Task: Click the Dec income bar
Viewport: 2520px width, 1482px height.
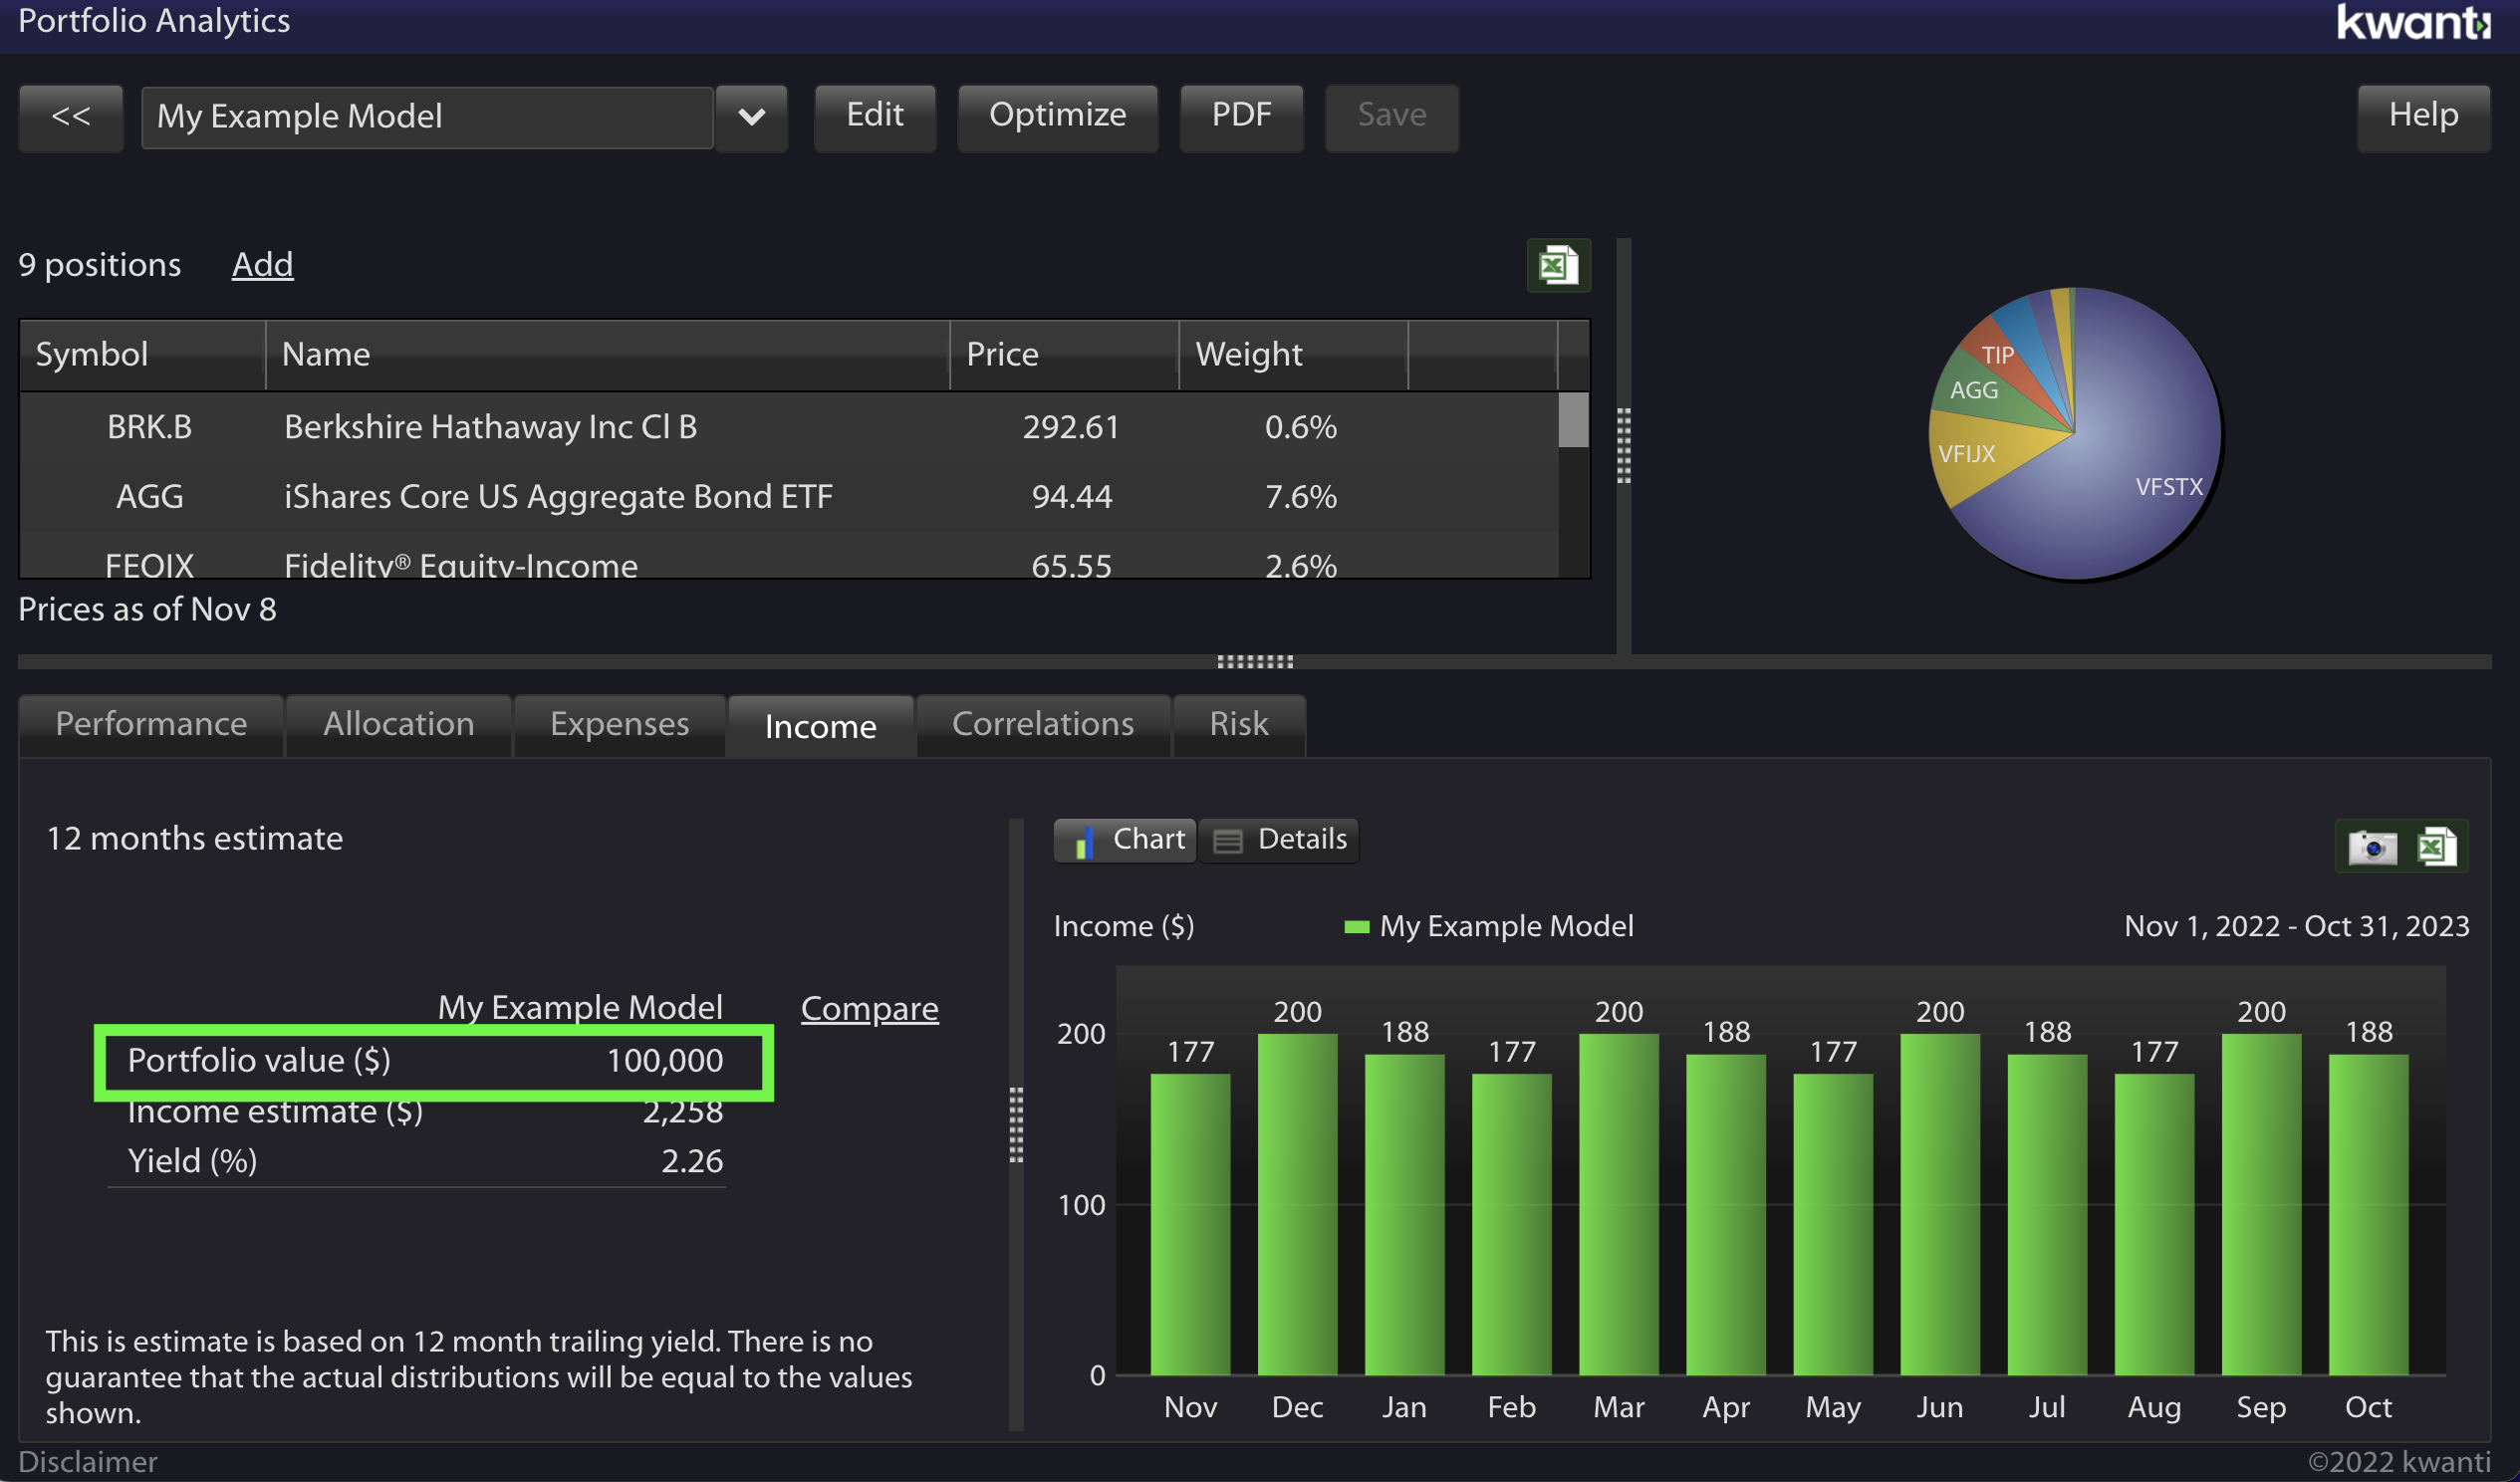Action: click(1297, 1204)
